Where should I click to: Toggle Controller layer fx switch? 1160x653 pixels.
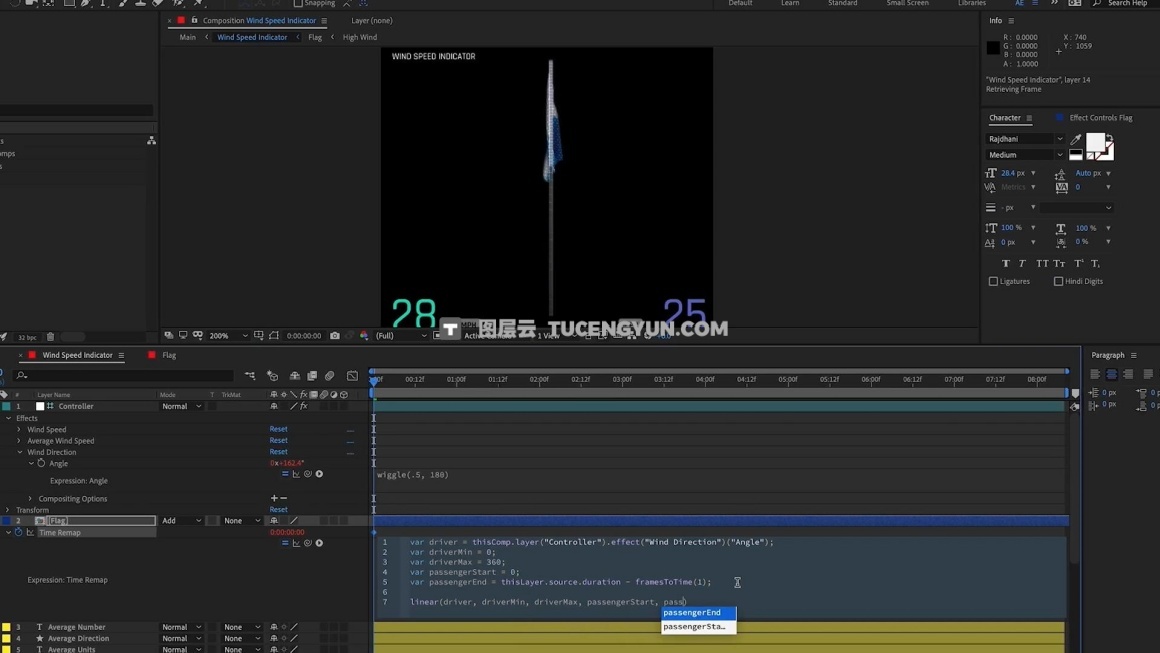[303, 406]
